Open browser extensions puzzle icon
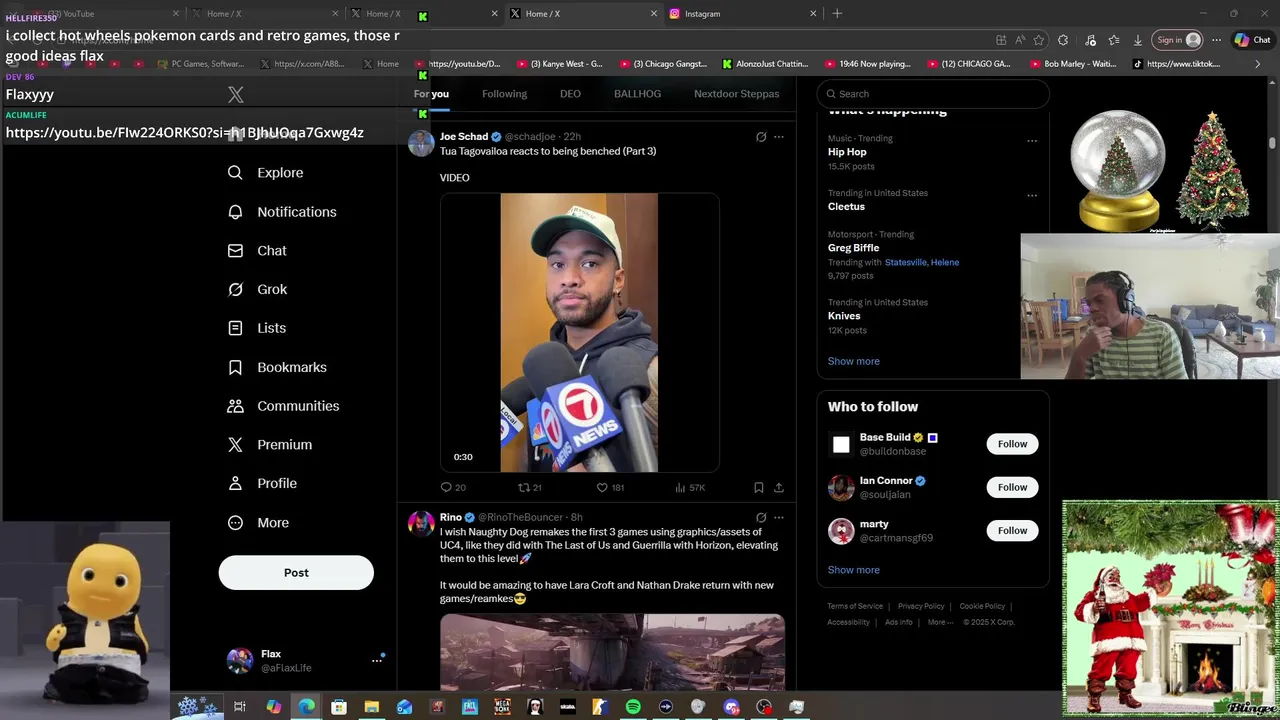Viewport: 1280px width, 720px height. [1063, 40]
